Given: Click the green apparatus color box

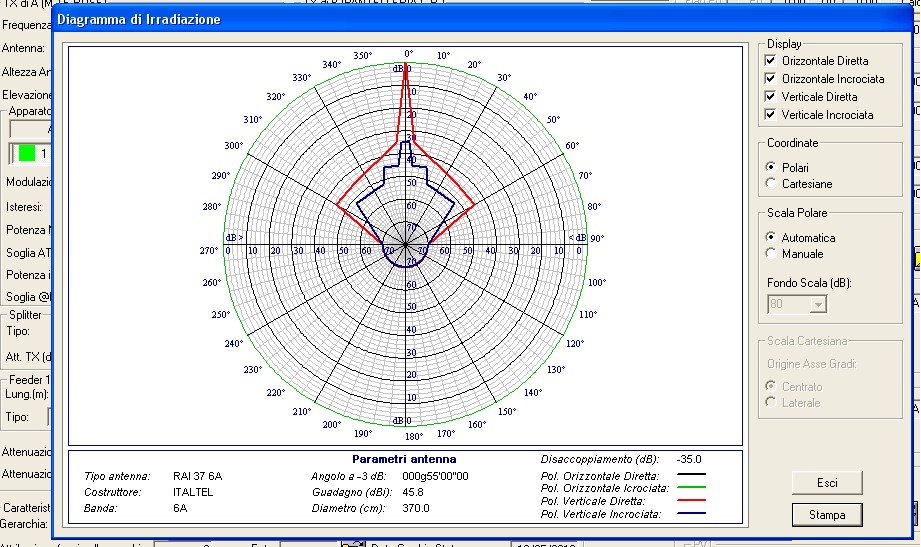Looking at the screenshot, I should [27, 153].
